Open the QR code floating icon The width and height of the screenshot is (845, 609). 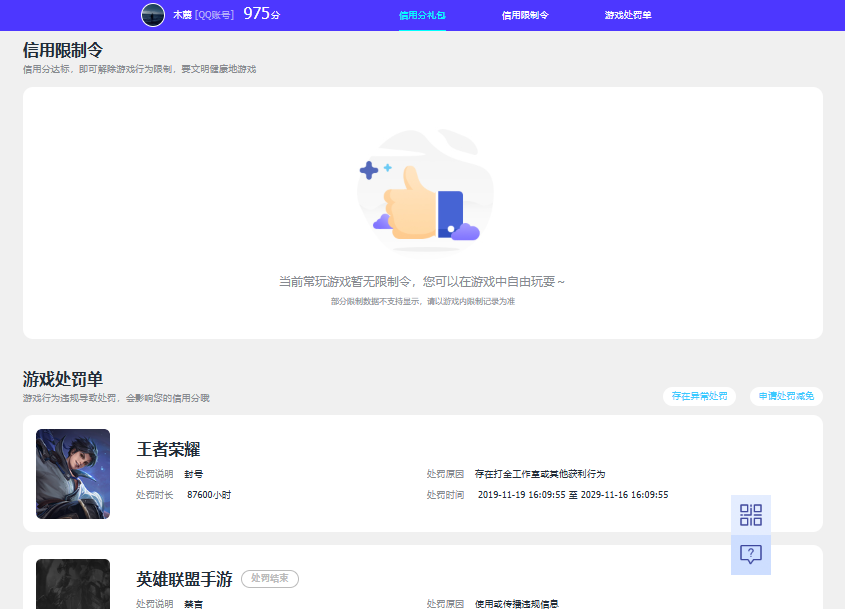tap(751, 515)
